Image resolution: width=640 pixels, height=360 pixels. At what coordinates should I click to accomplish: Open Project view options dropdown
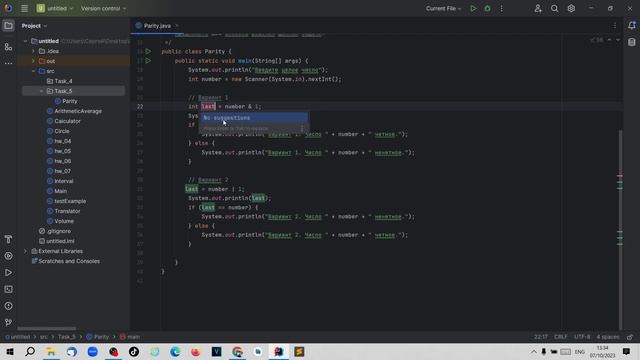point(34,26)
